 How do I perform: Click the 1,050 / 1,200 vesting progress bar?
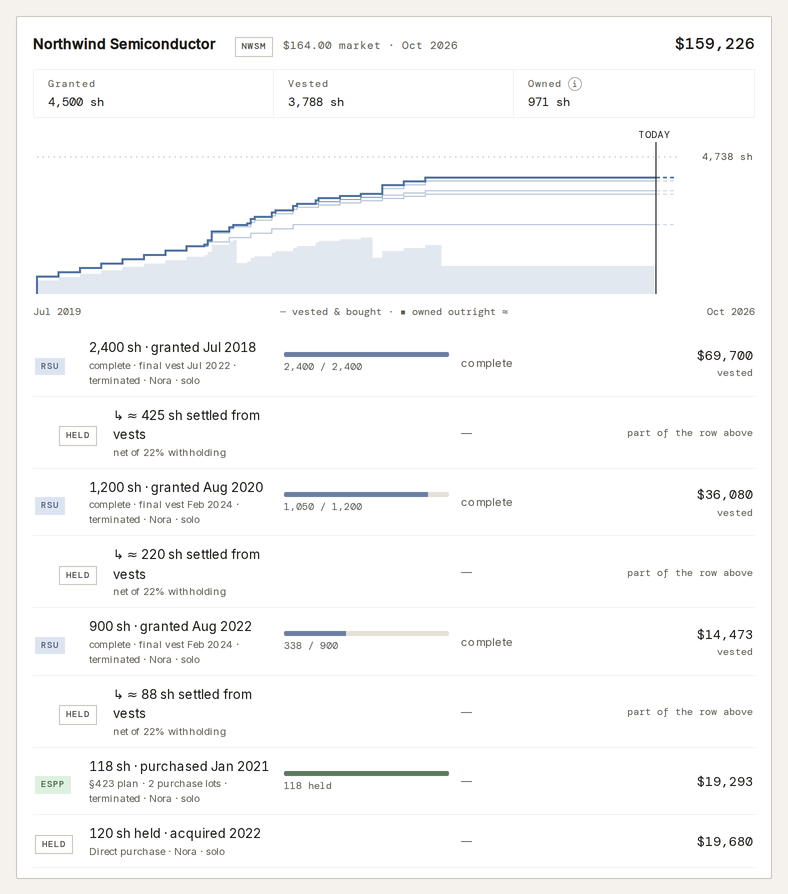tap(366, 494)
